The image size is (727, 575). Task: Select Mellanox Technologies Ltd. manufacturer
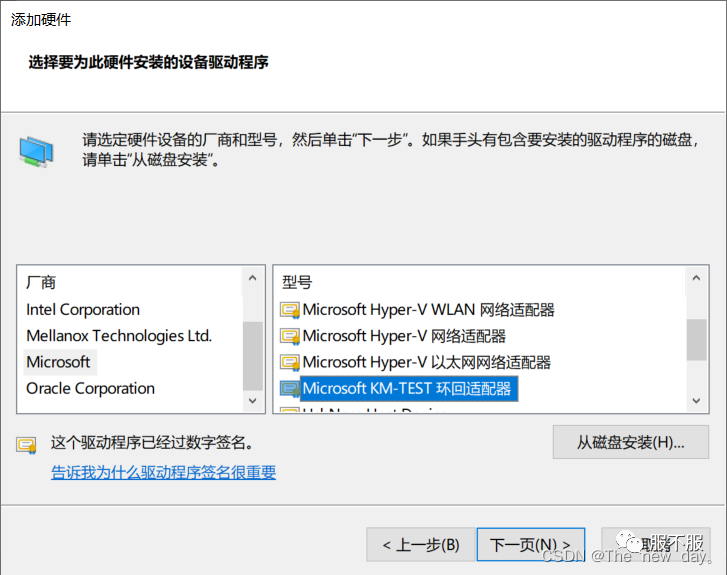pos(119,336)
